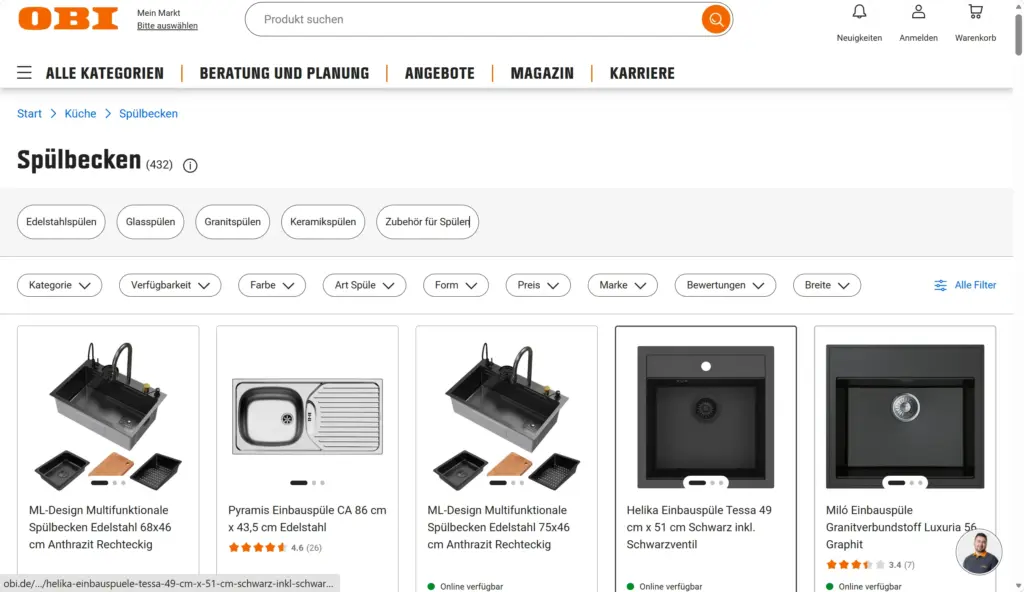Expand the Bewertungen filter dropdown
The height and width of the screenshot is (592, 1024).
pos(725,285)
